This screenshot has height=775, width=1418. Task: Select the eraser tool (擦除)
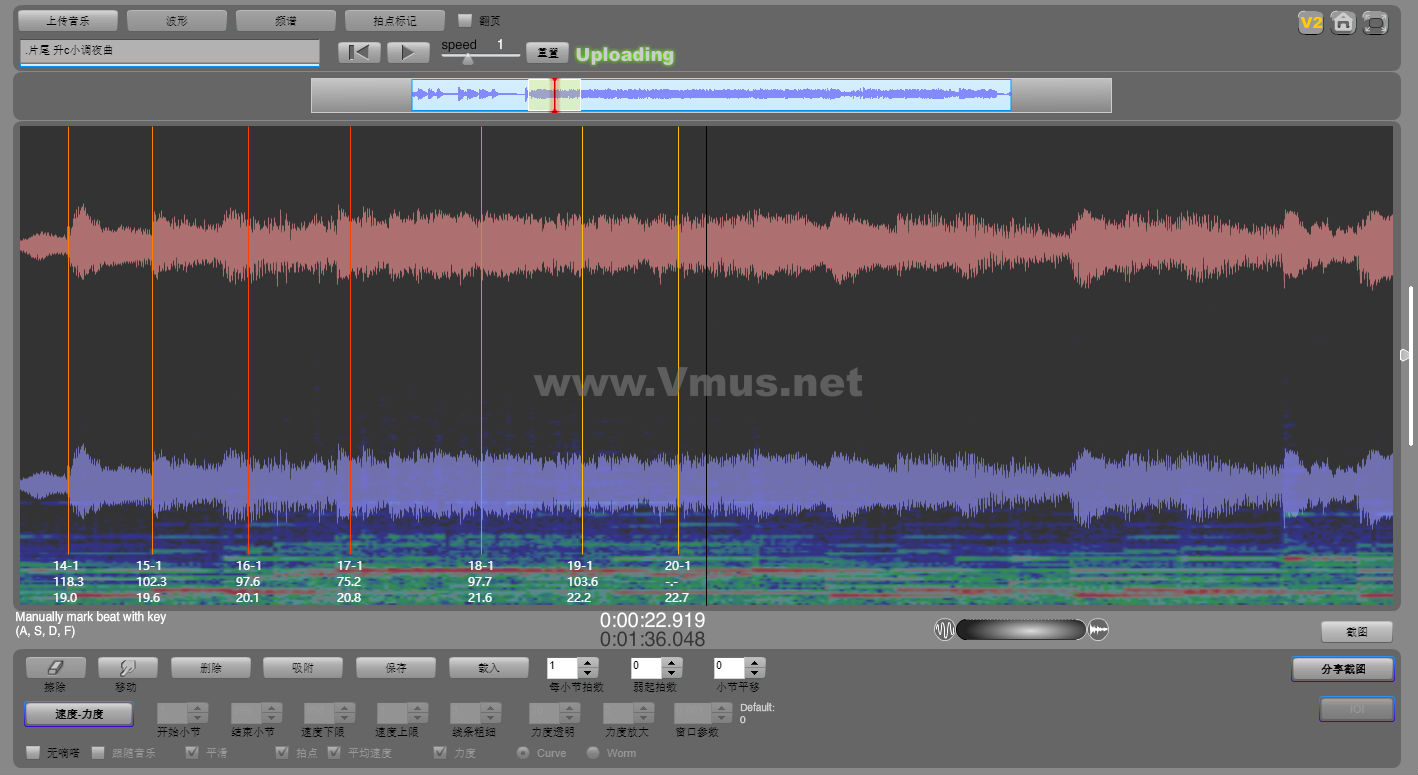tap(56, 667)
